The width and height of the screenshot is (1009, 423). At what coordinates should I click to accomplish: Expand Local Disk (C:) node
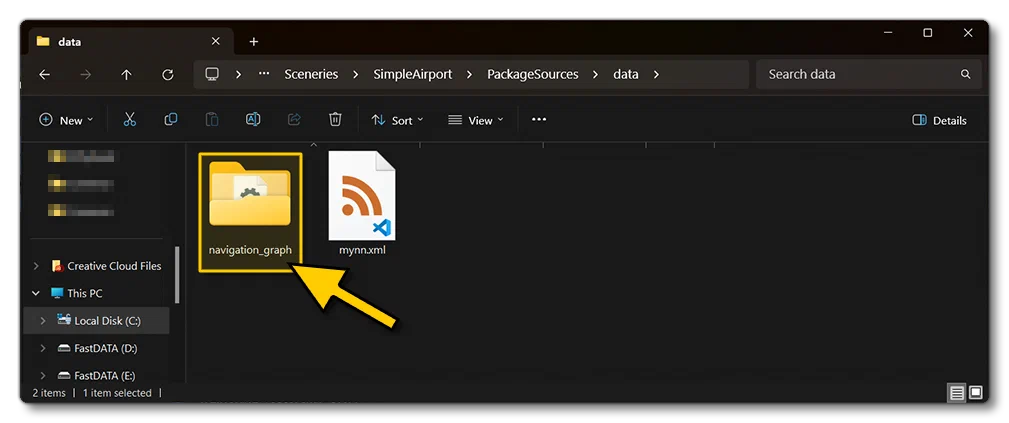[x=42, y=321]
